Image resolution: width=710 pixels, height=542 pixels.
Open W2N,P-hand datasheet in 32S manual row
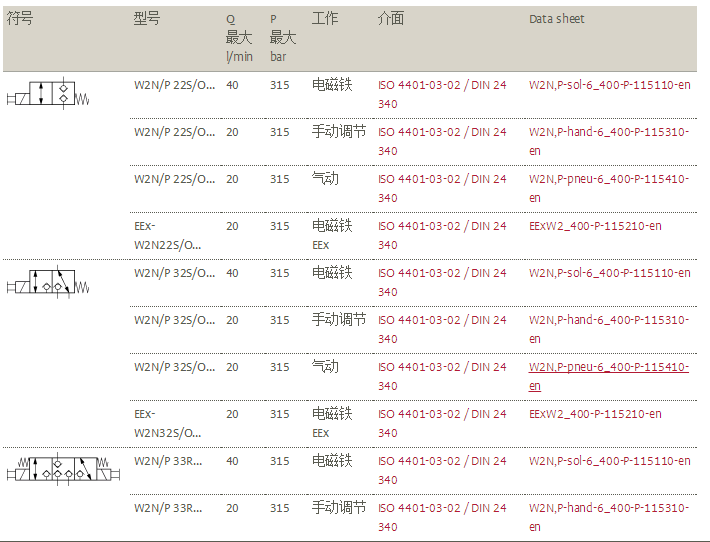point(609,329)
